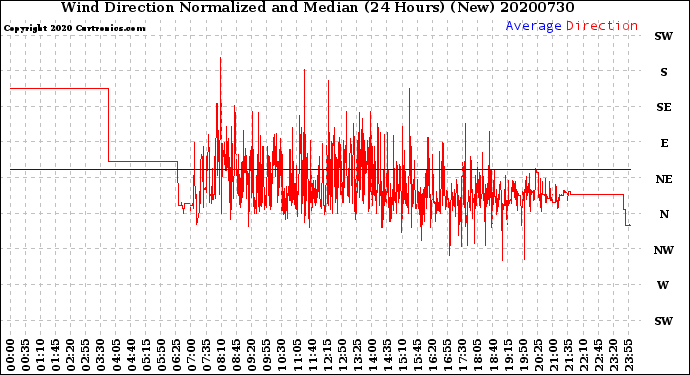The image size is (690, 375).
Task: Pick the "09:55" time tick label
Action: [x=267, y=355]
